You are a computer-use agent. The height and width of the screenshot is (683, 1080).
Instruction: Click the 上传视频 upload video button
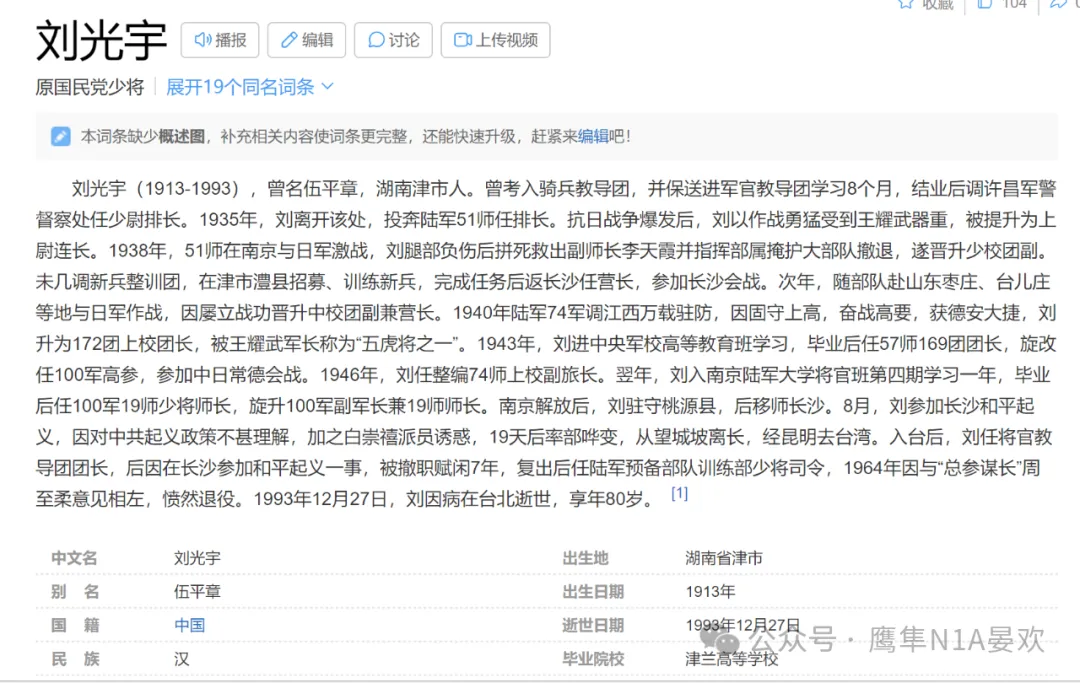pyautogui.click(x=495, y=40)
